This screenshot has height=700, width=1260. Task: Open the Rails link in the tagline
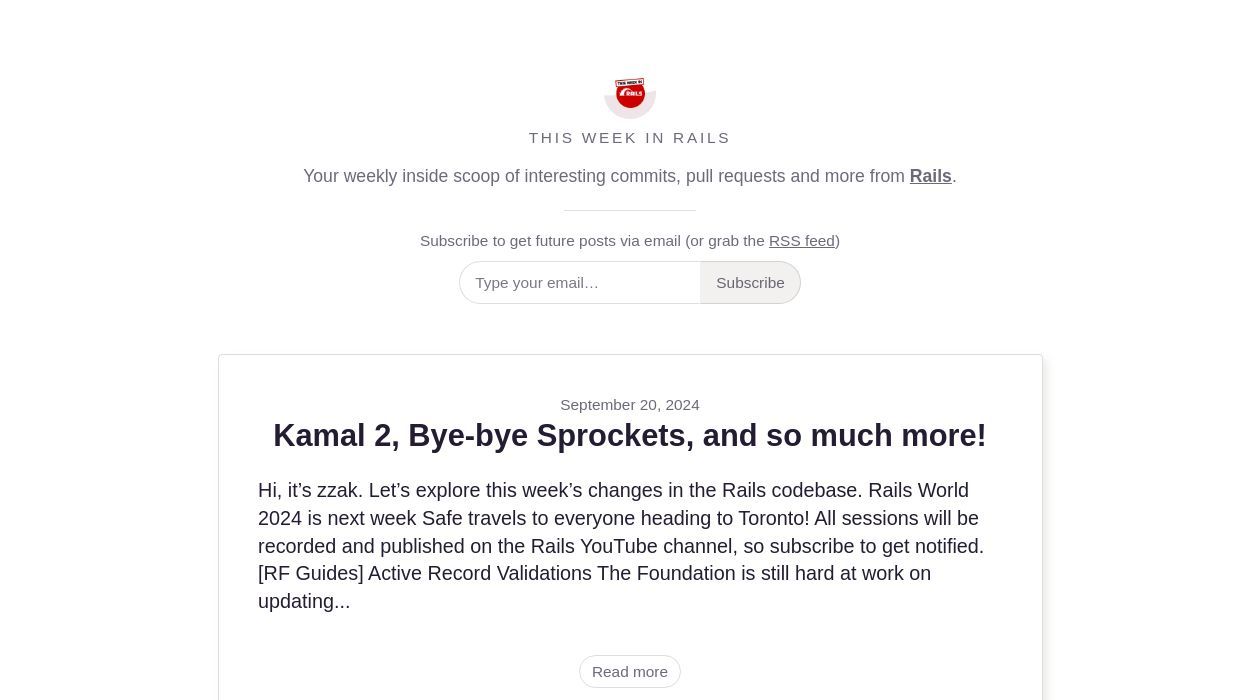[930, 176]
